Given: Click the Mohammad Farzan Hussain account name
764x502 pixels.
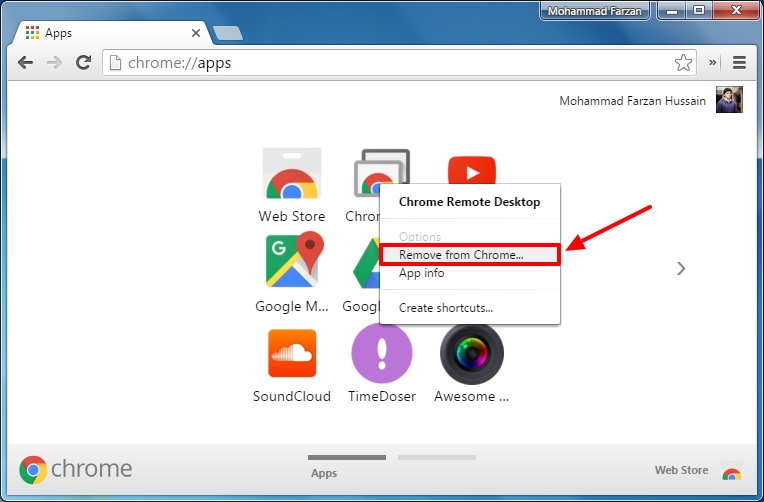Looking at the screenshot, I should 632,101.
